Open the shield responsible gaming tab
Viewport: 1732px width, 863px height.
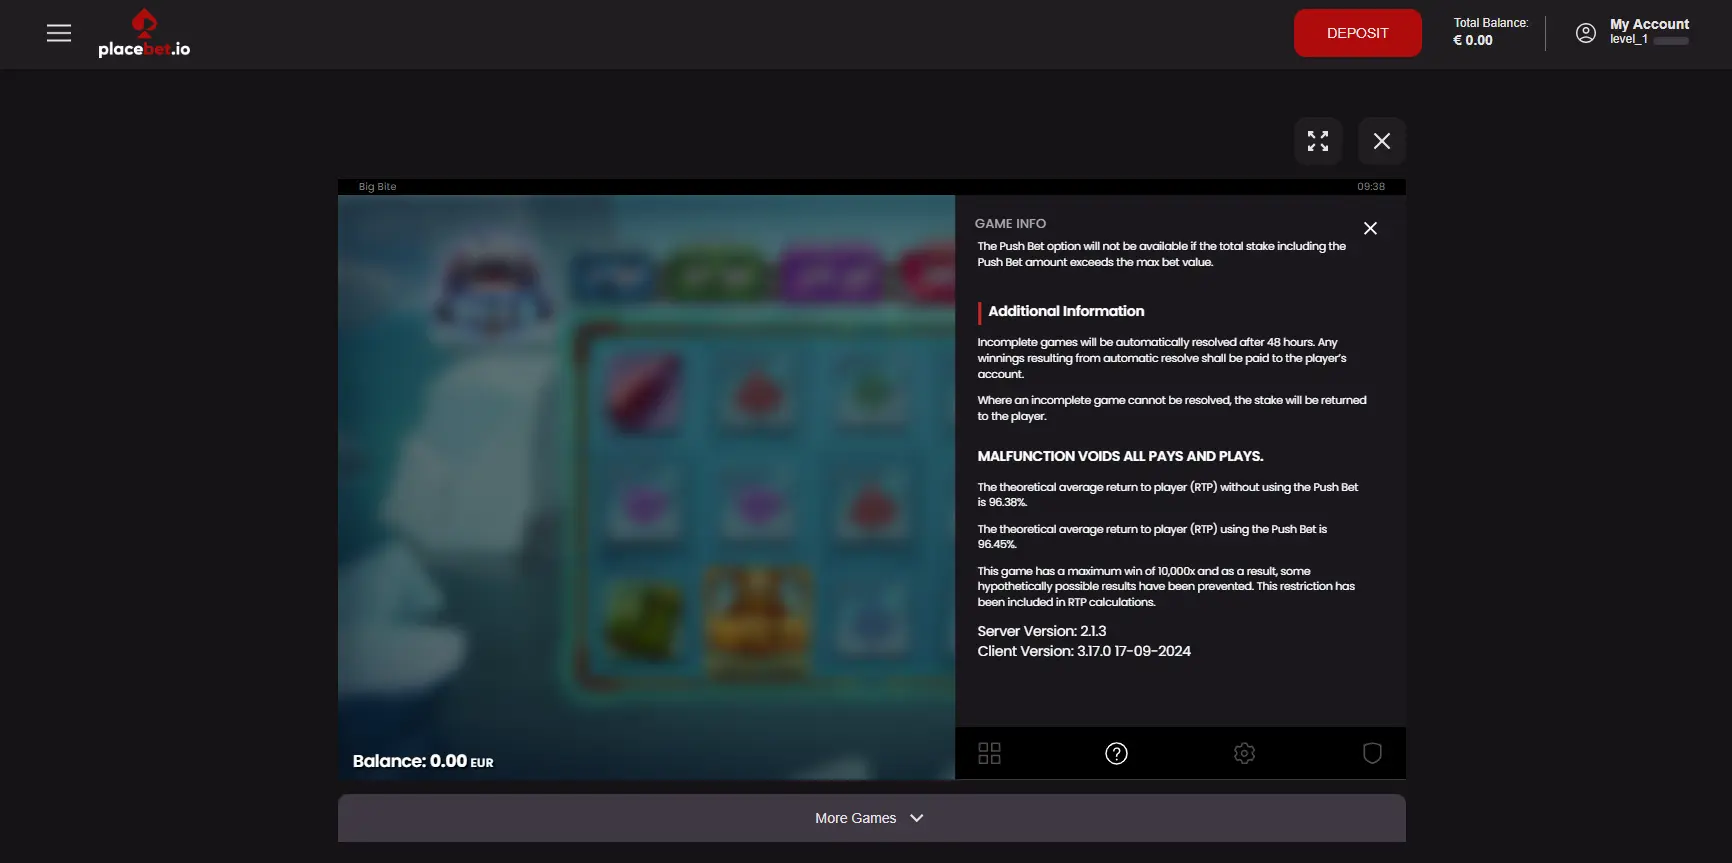pyautogui.click(x=1372, y=753)
